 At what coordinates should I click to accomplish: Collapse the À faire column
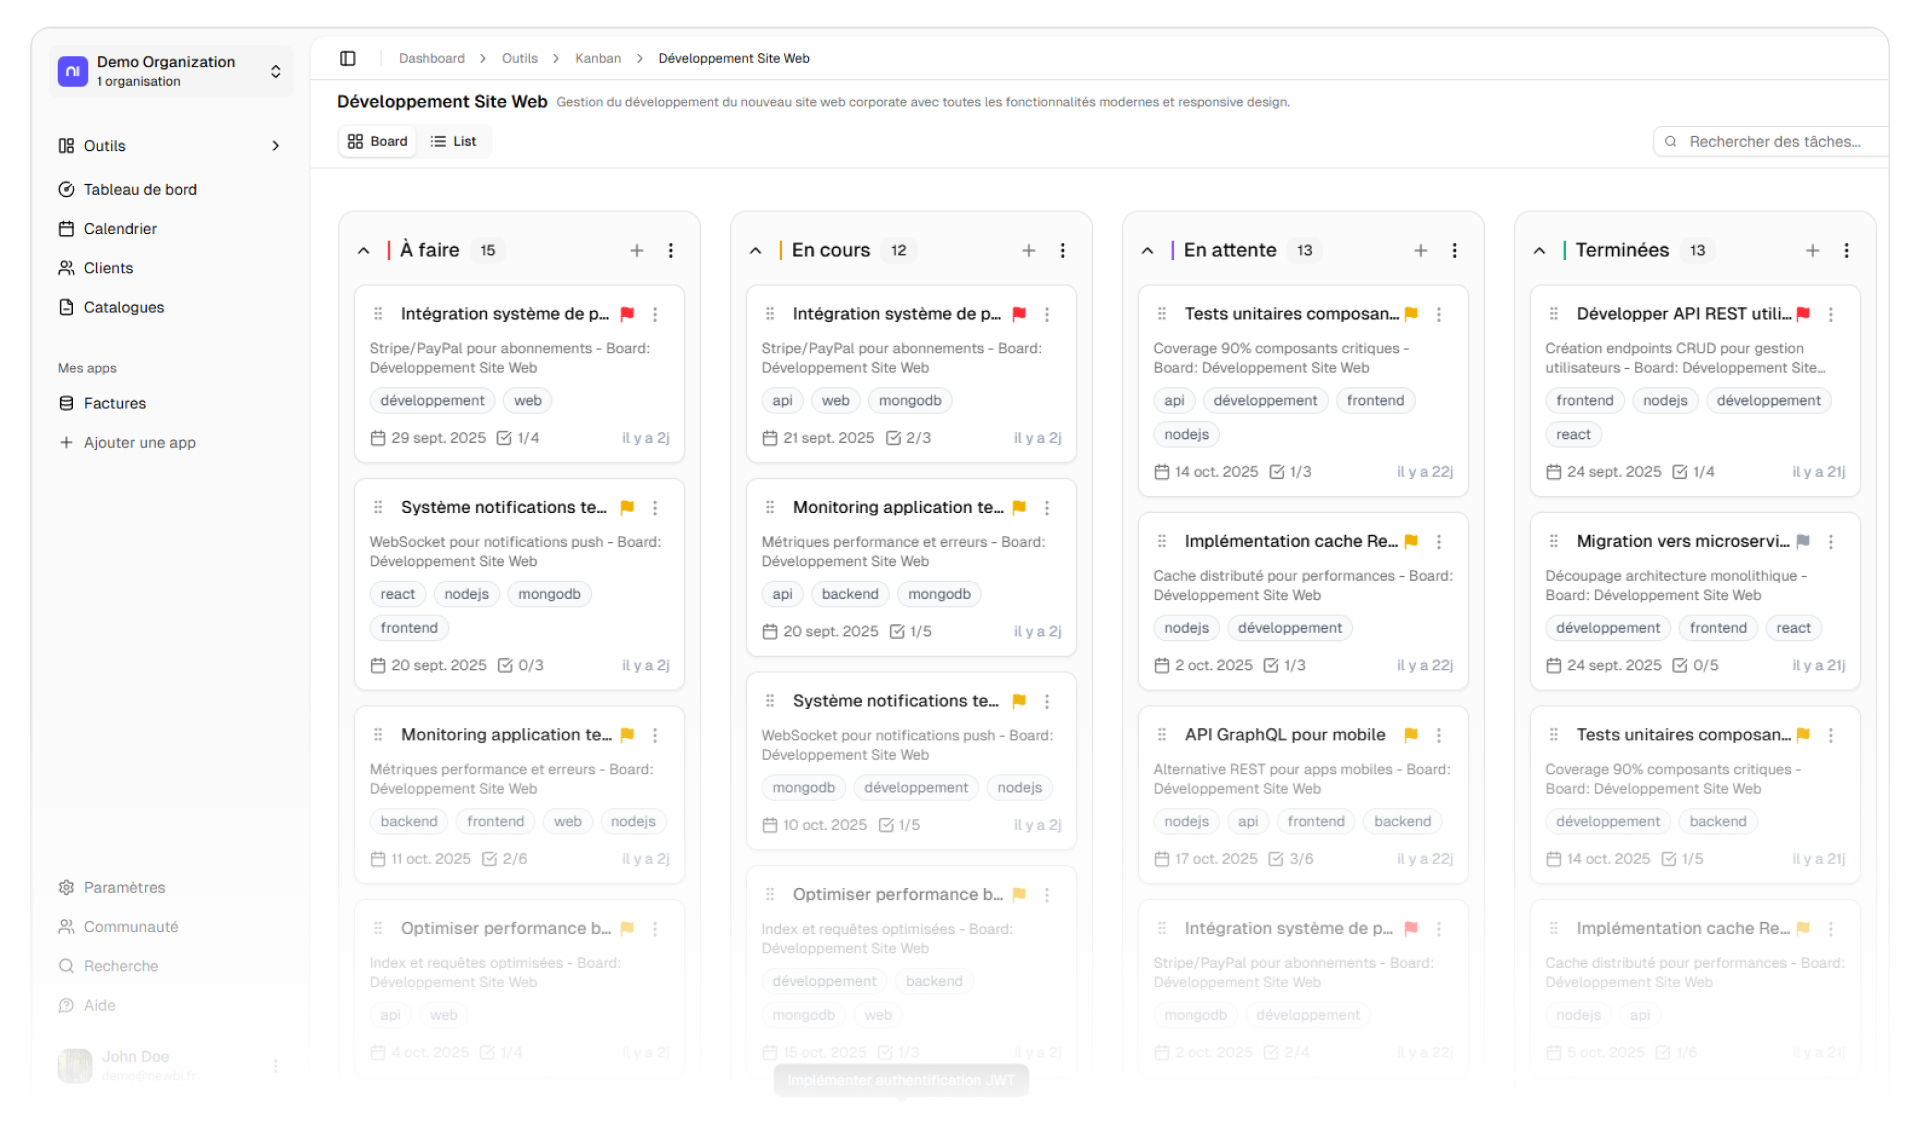pyautogui.click(x=364, y=250)
